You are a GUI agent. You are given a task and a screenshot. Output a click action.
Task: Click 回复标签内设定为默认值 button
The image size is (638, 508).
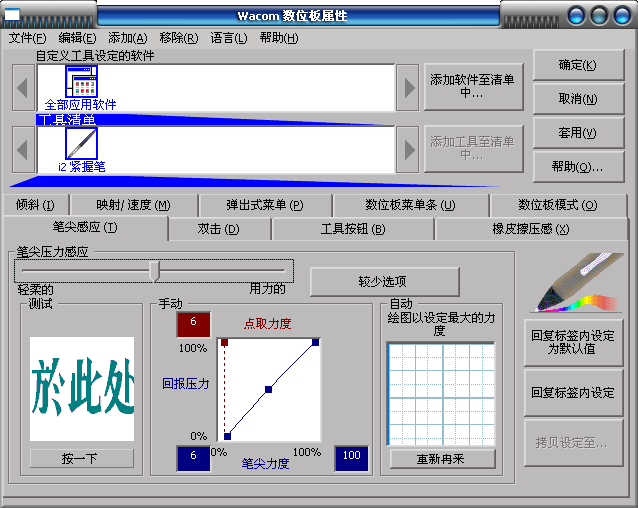click(573, 342)
